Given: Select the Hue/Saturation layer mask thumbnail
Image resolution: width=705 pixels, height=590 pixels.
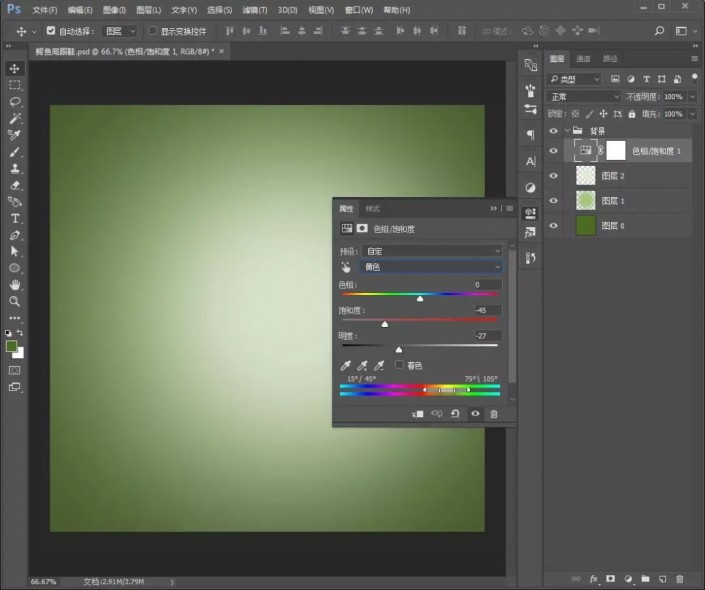Looking at the screenshot, I should pos(616,151).
